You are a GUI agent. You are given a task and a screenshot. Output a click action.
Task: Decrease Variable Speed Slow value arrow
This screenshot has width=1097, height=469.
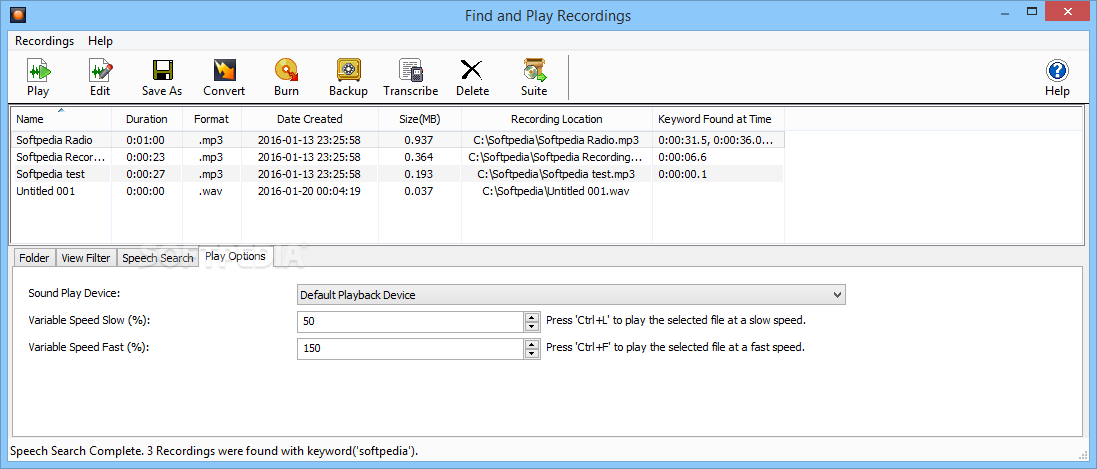(x=532, y=326)
